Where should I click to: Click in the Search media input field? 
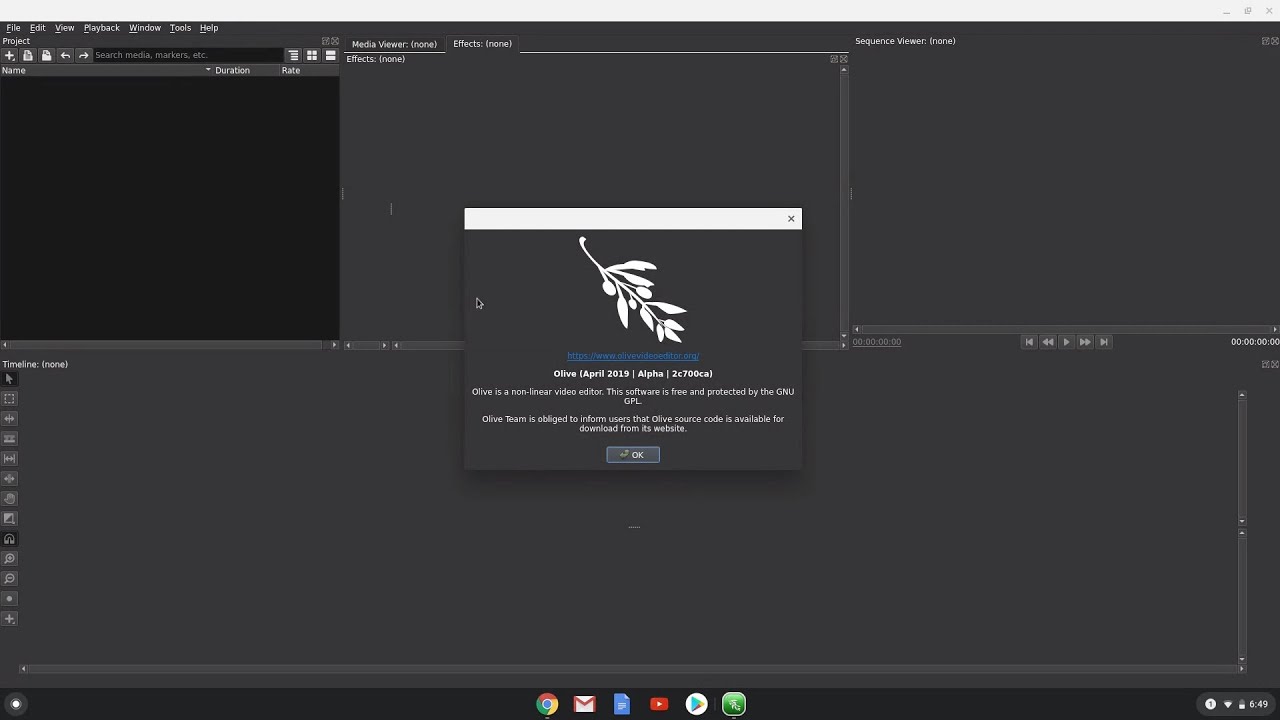(x=188, y=55)
